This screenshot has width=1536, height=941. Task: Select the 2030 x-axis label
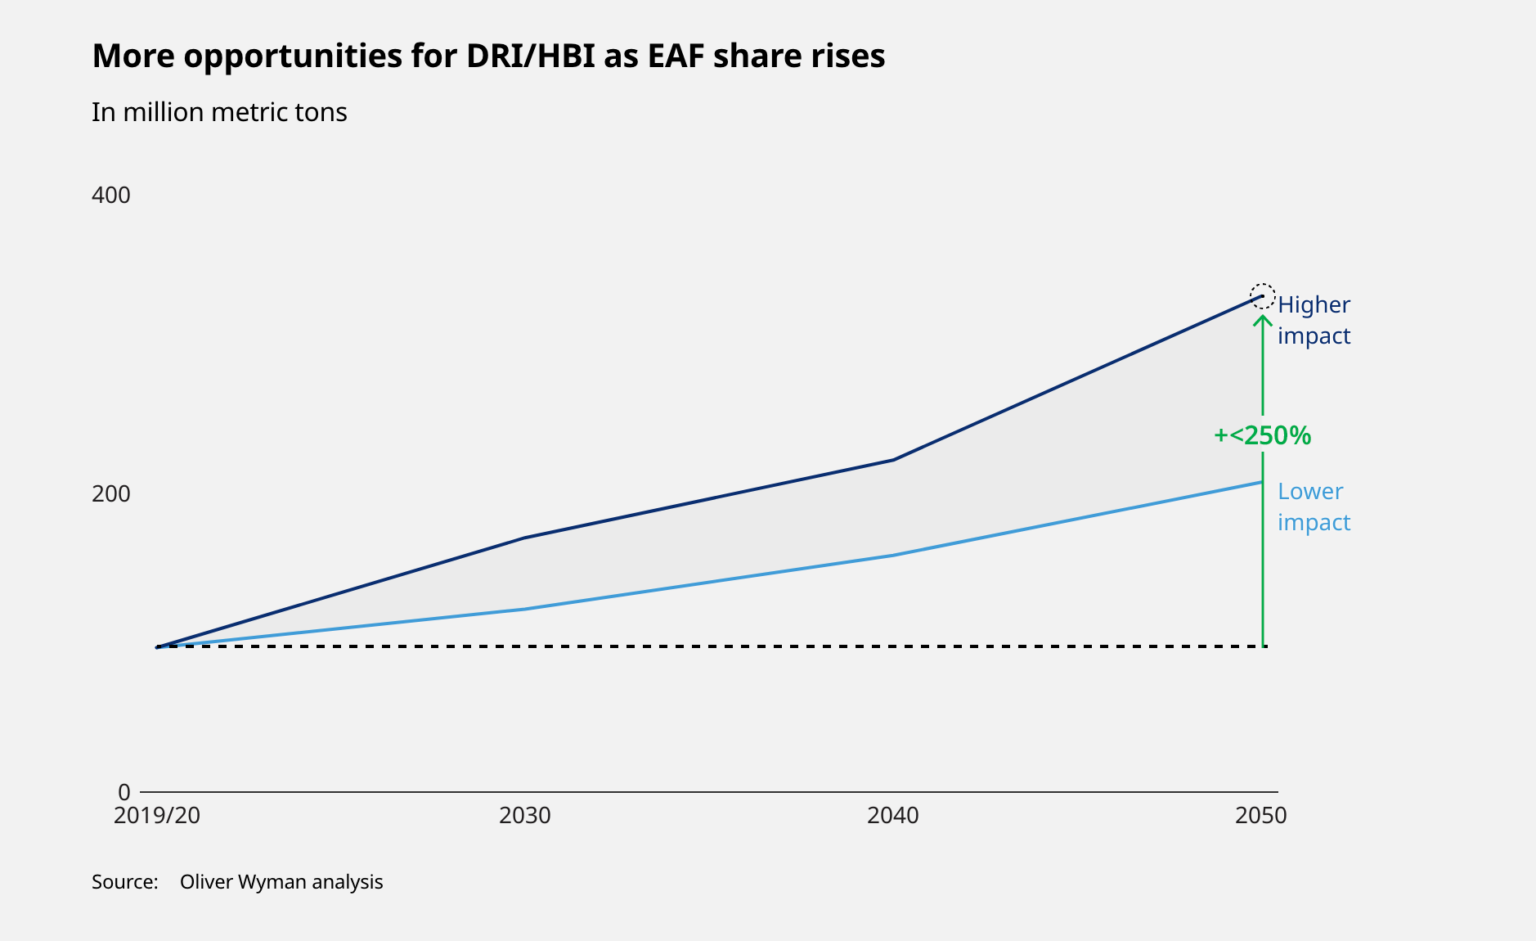coord(525,816)
